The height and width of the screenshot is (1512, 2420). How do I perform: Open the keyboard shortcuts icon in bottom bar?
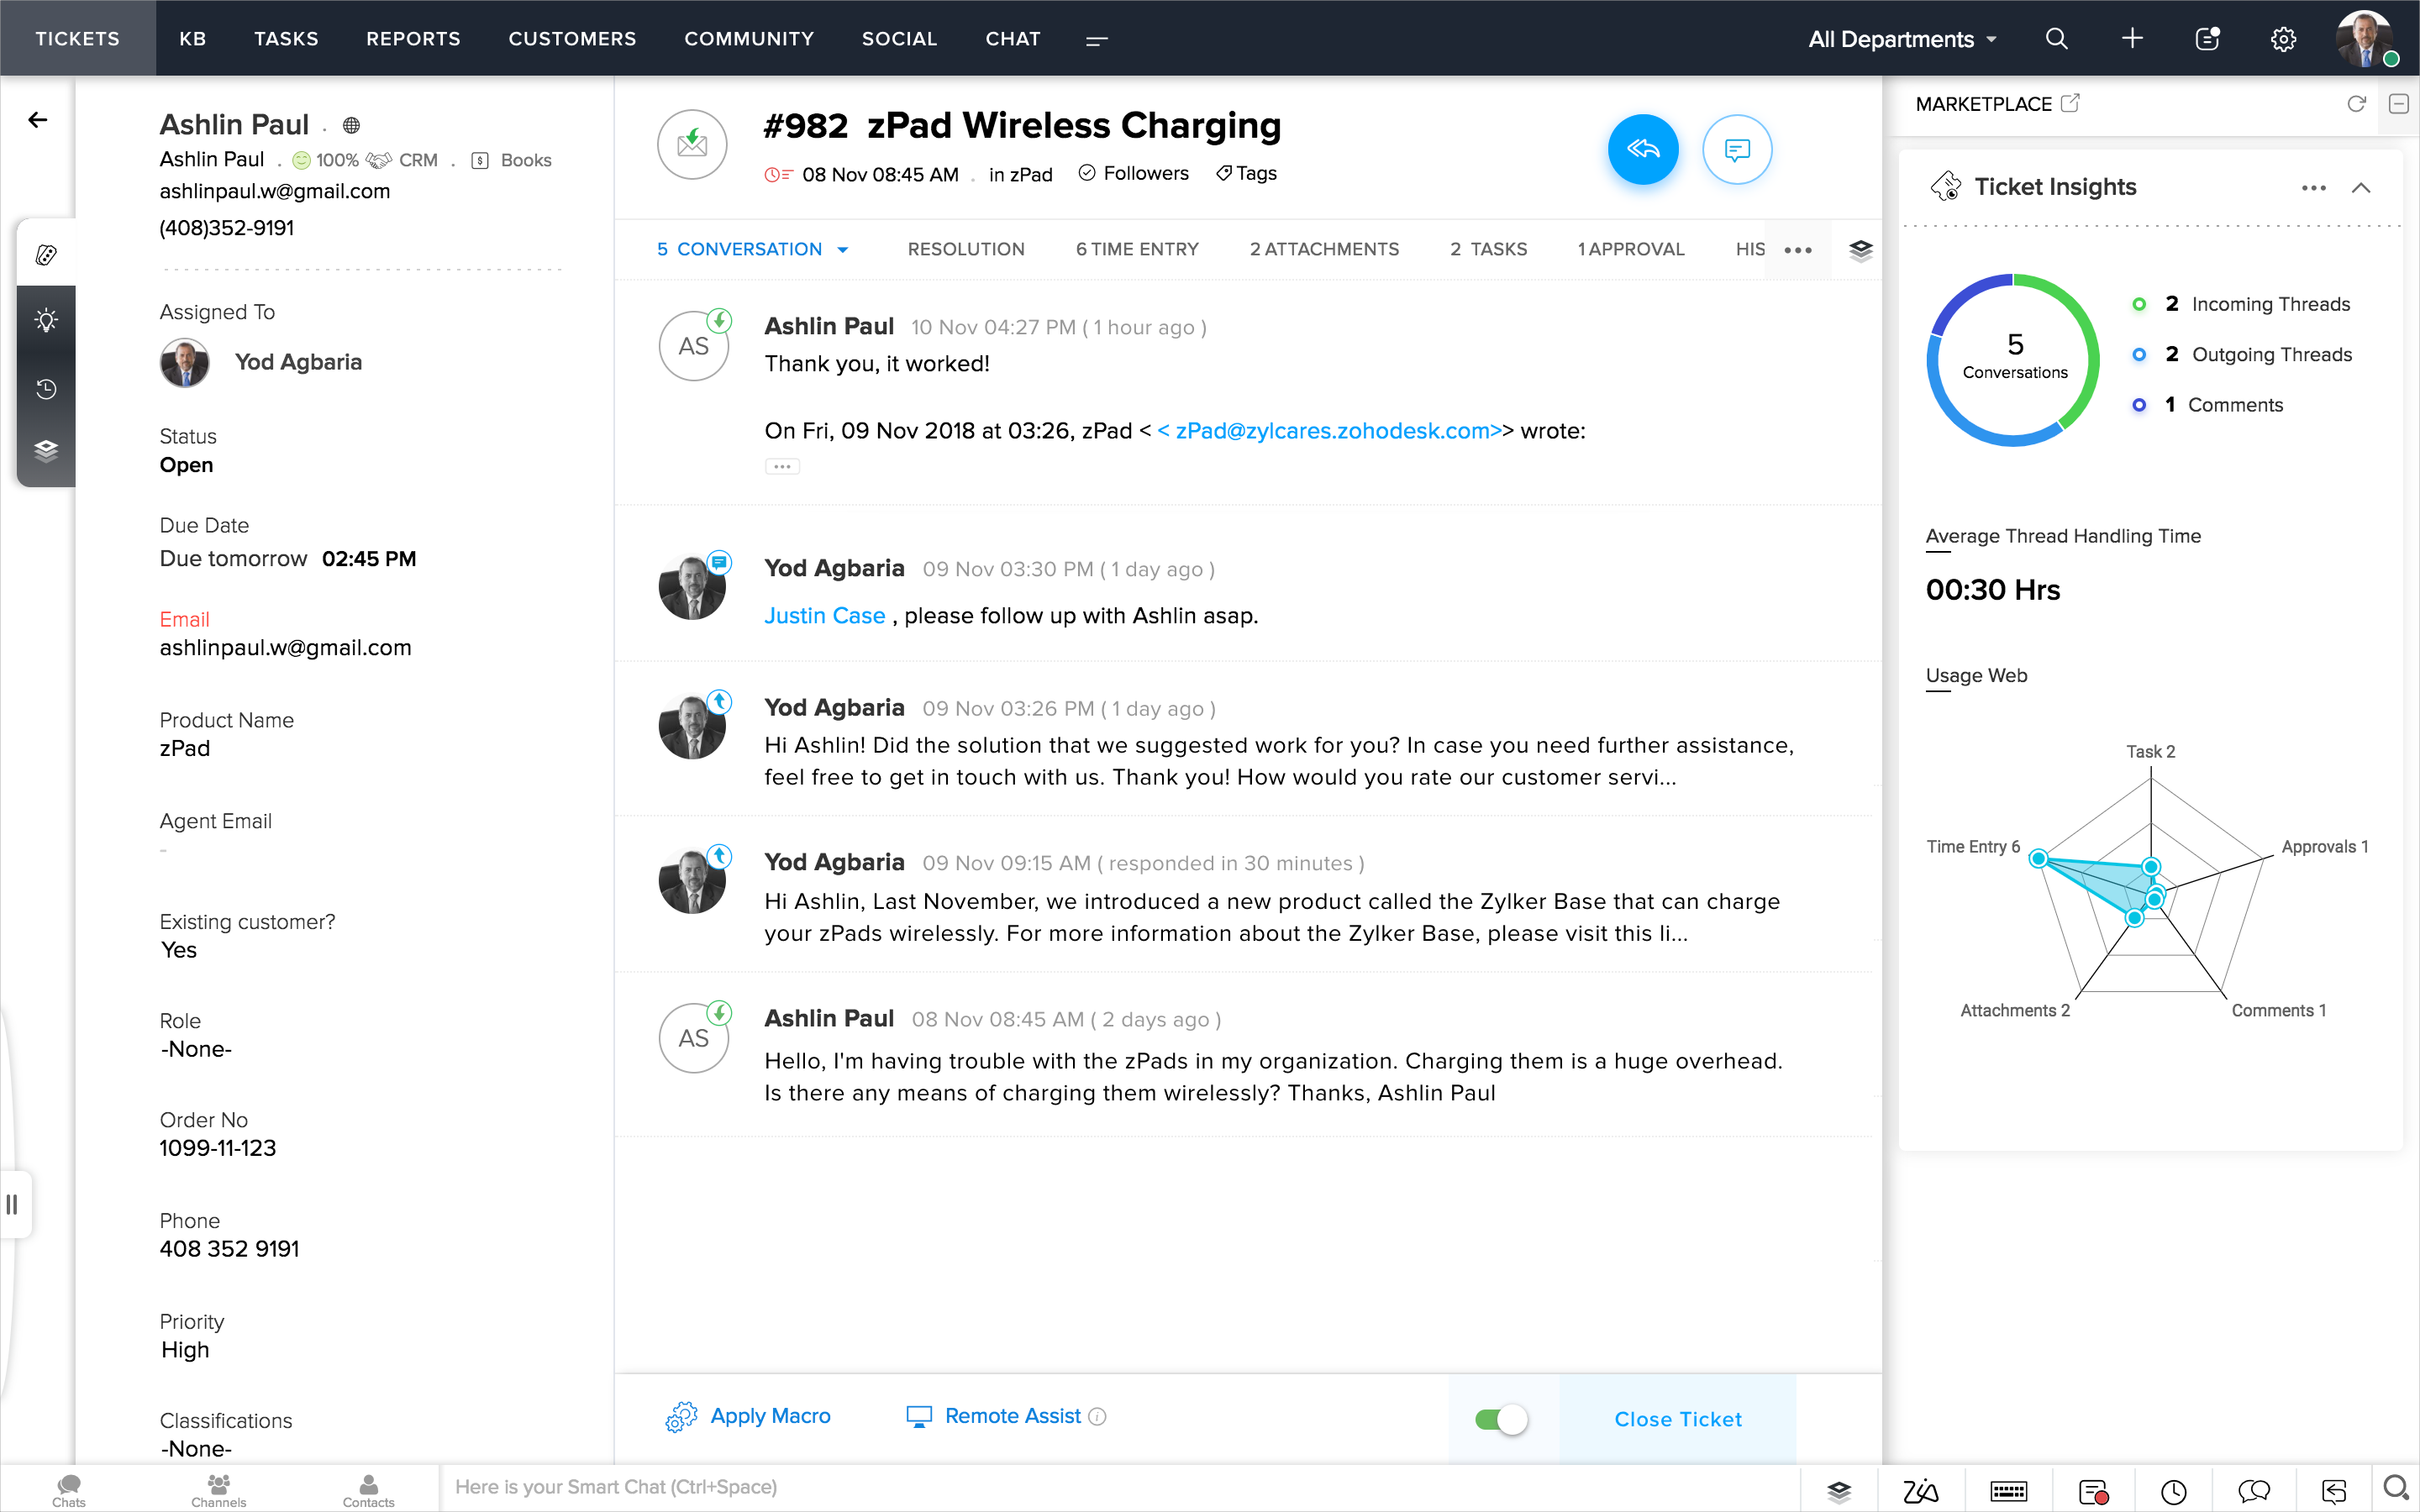click(2008, 1491)
